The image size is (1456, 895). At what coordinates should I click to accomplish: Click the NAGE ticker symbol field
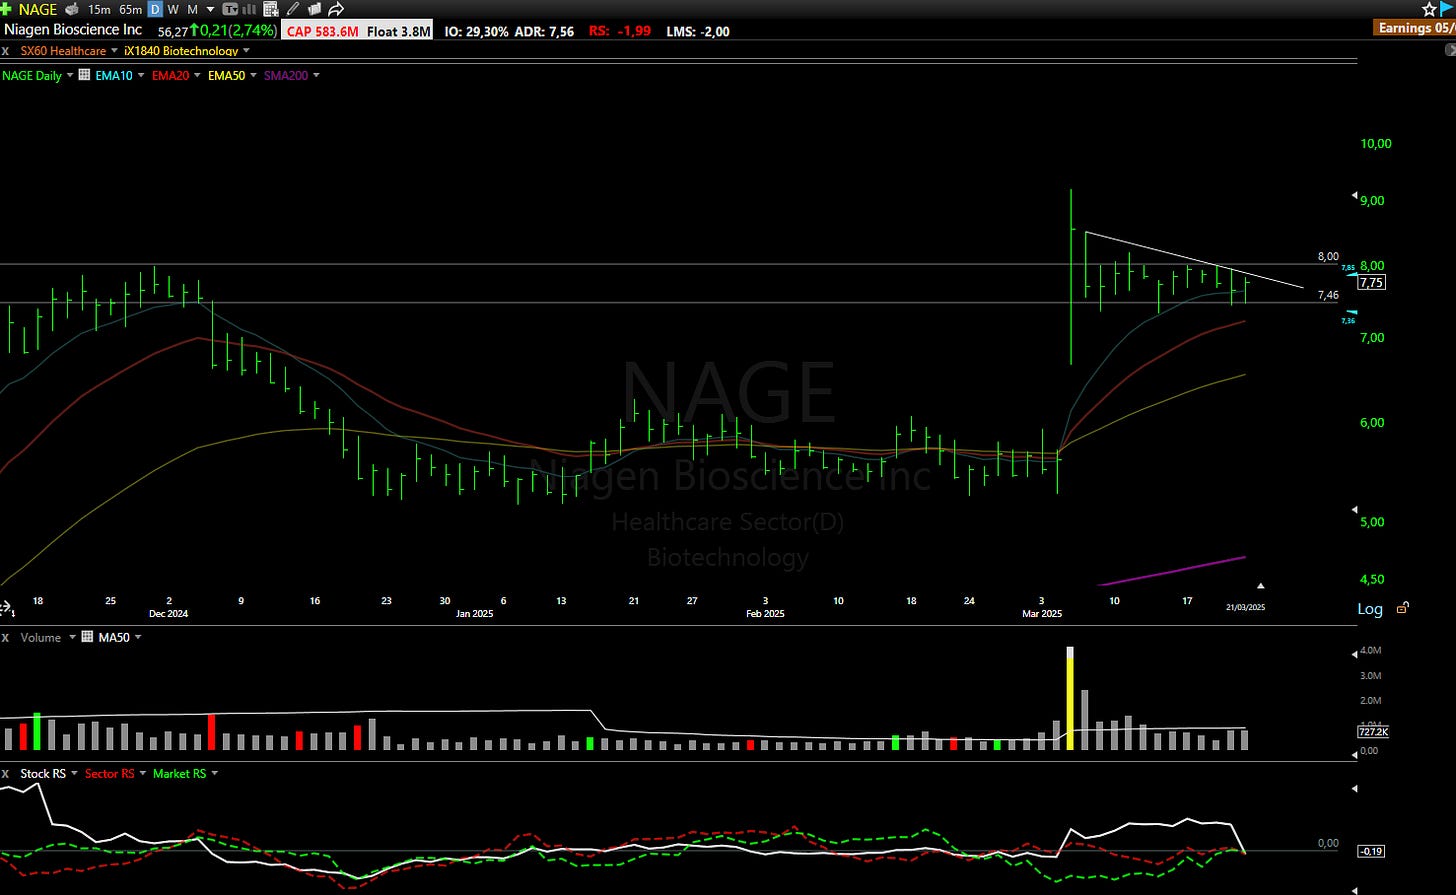[x=38, y=9]
